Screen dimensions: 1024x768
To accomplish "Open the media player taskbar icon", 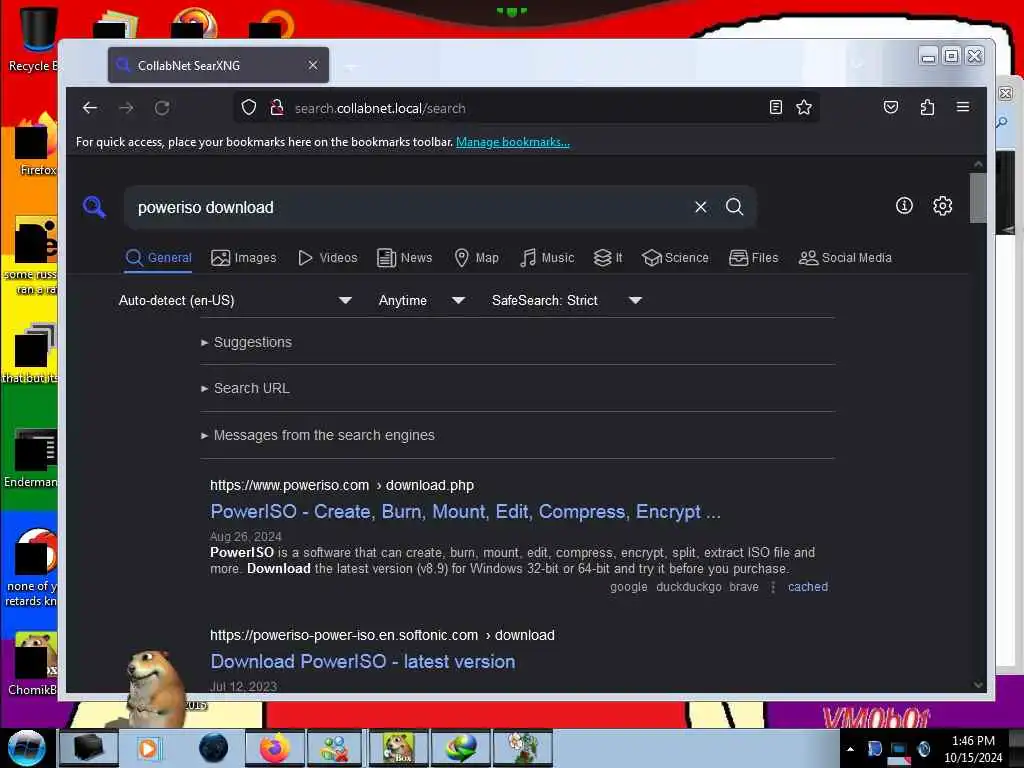I will [x=148, y=748].
